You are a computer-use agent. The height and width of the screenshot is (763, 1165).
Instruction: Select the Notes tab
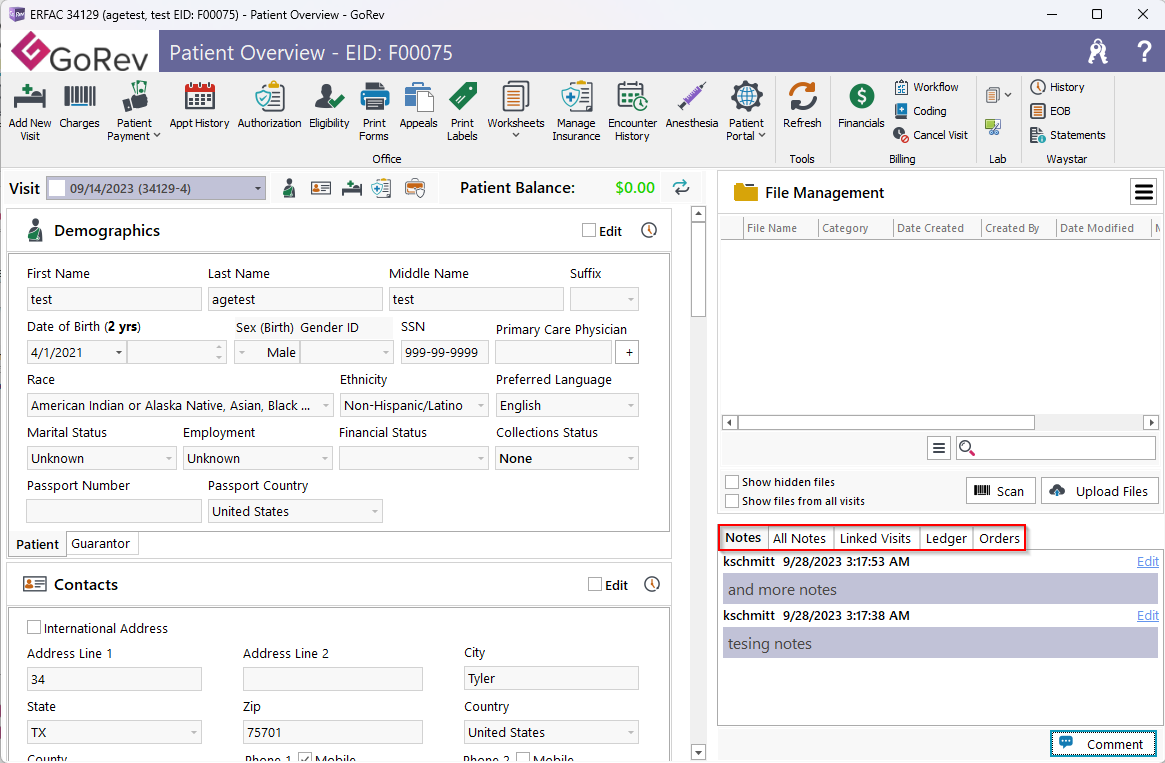pos(743,537)
